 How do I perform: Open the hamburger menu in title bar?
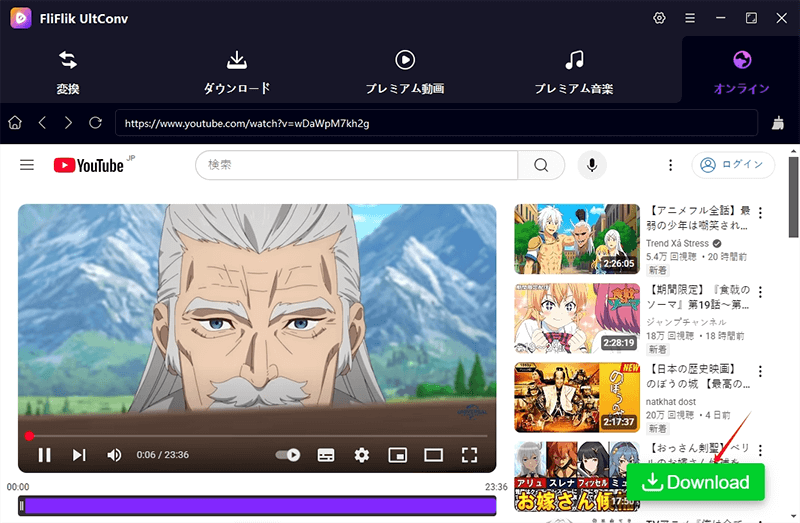pyautogui.click(x=690, y=18)
